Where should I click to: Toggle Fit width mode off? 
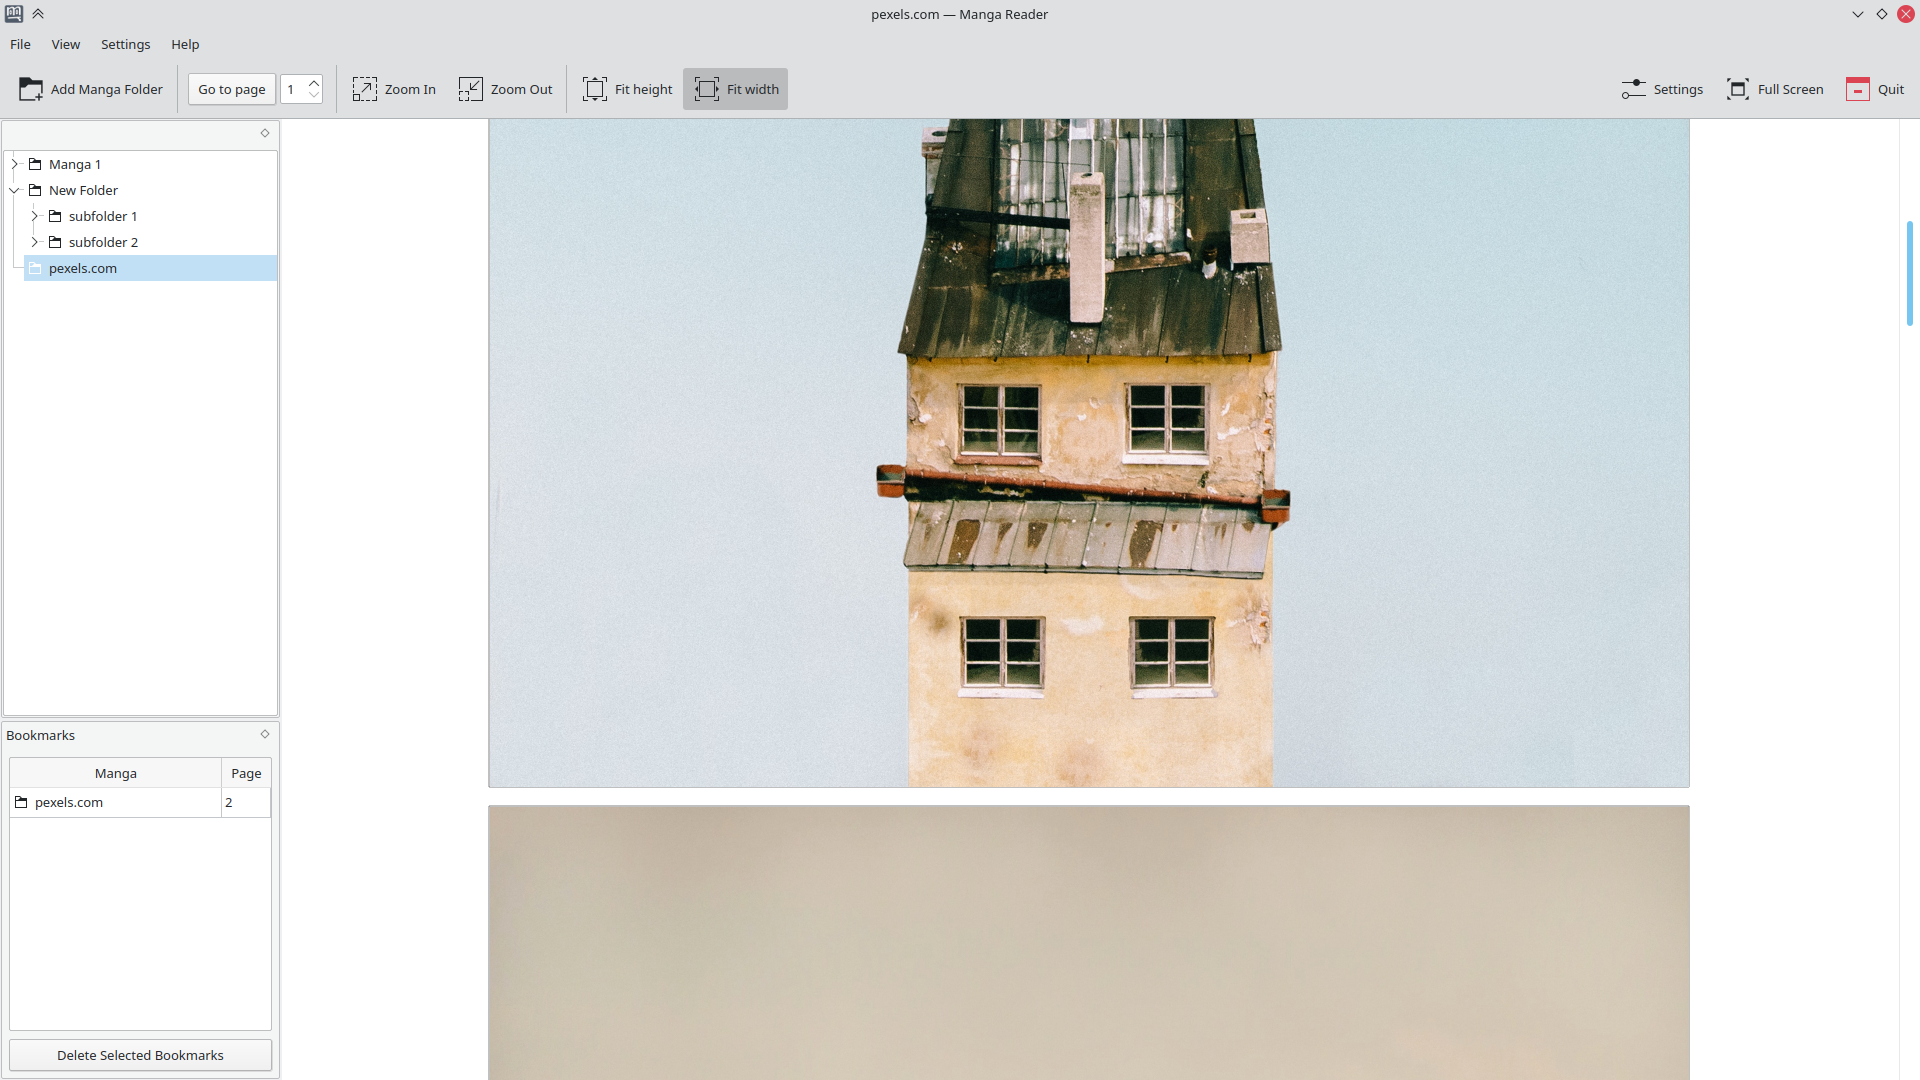pos(735,89)
